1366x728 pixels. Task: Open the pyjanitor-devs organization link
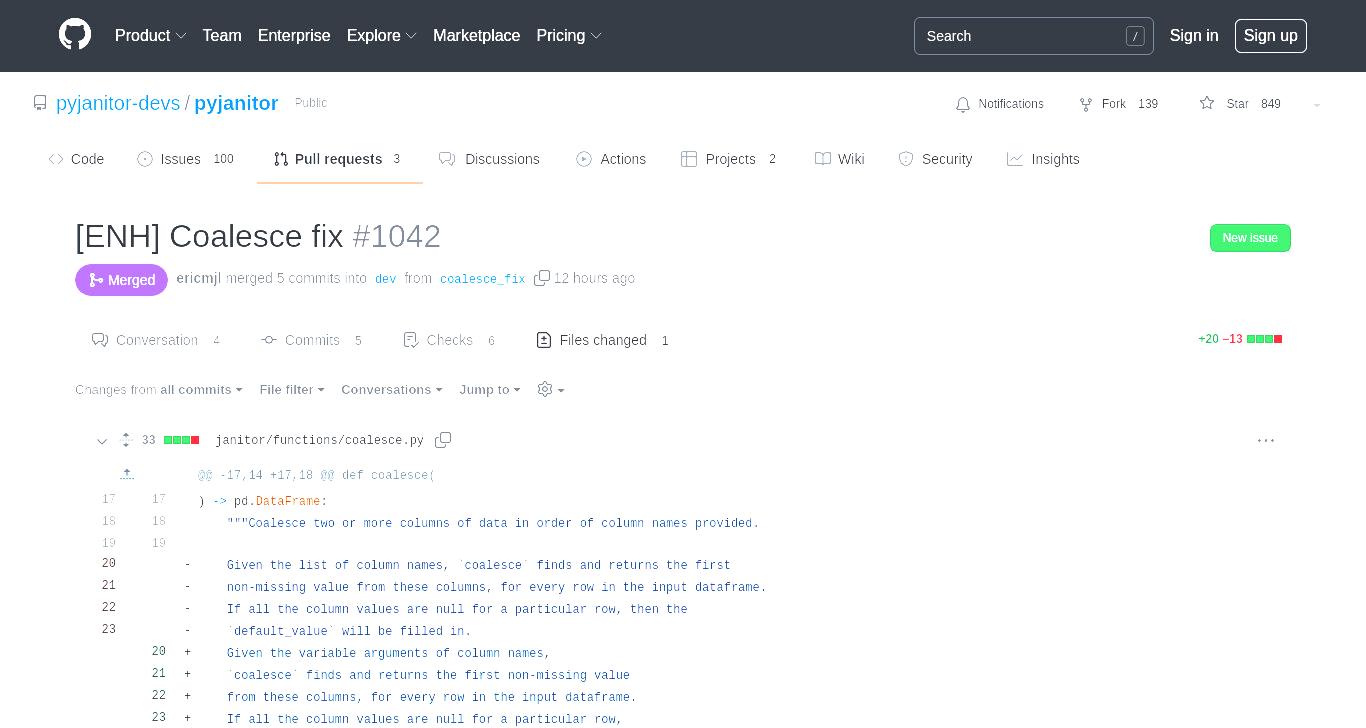point(118,103)
